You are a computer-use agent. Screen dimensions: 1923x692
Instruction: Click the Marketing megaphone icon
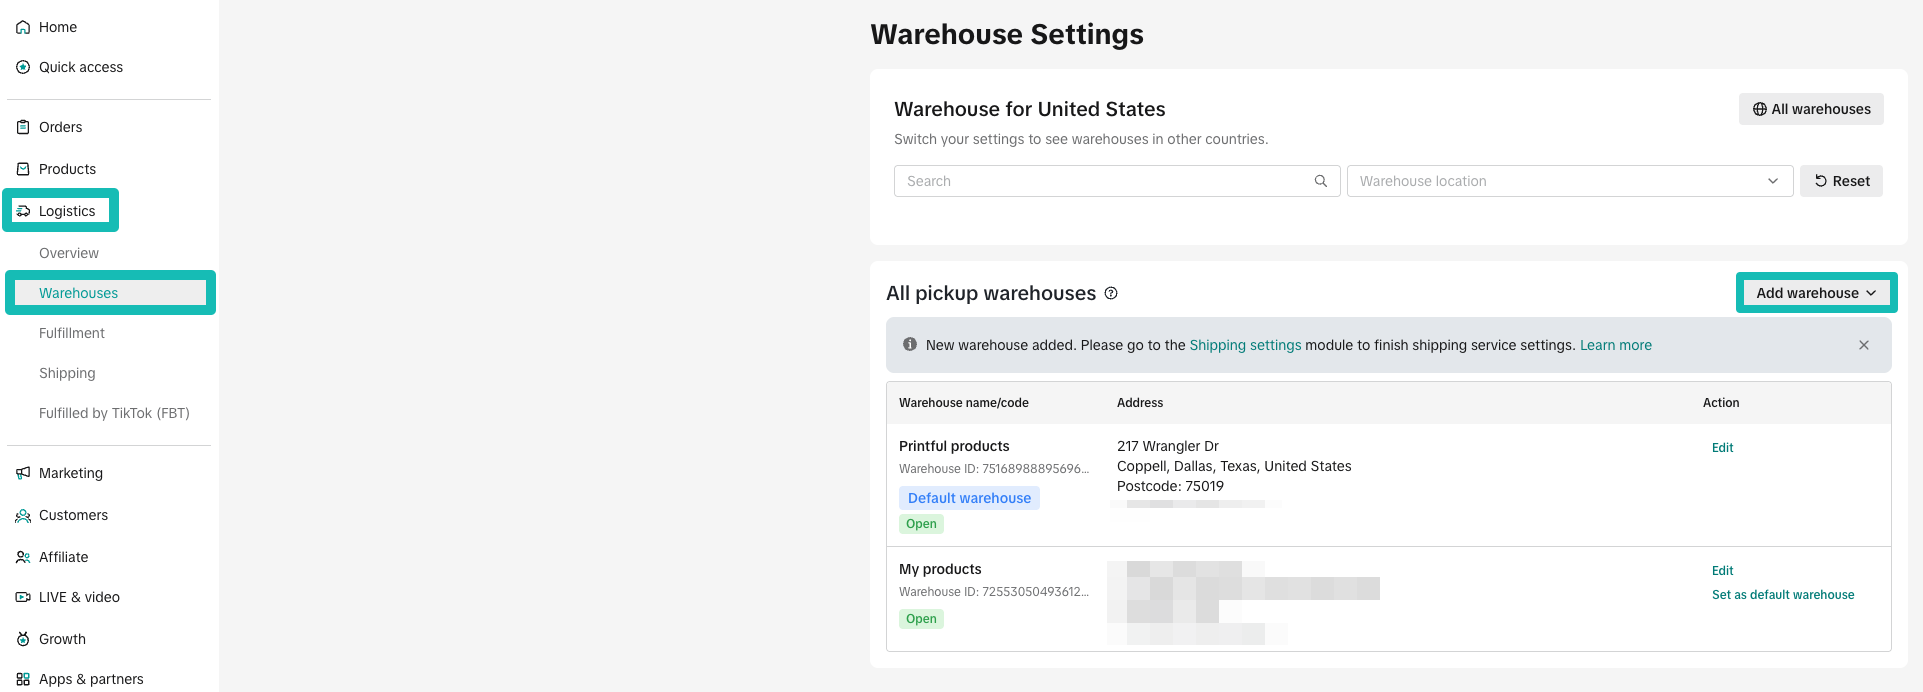pyautogui.click(x=23, y=473)
